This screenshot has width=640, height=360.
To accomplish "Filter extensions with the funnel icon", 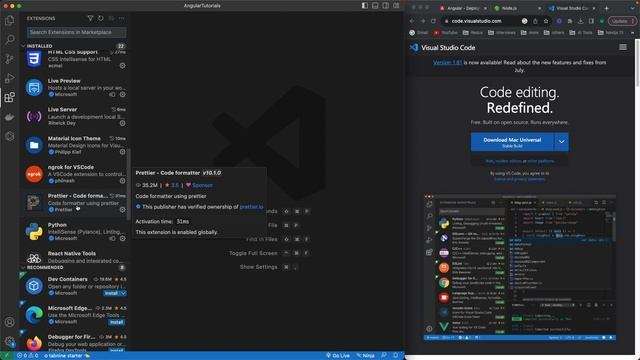I will point(90,18).
